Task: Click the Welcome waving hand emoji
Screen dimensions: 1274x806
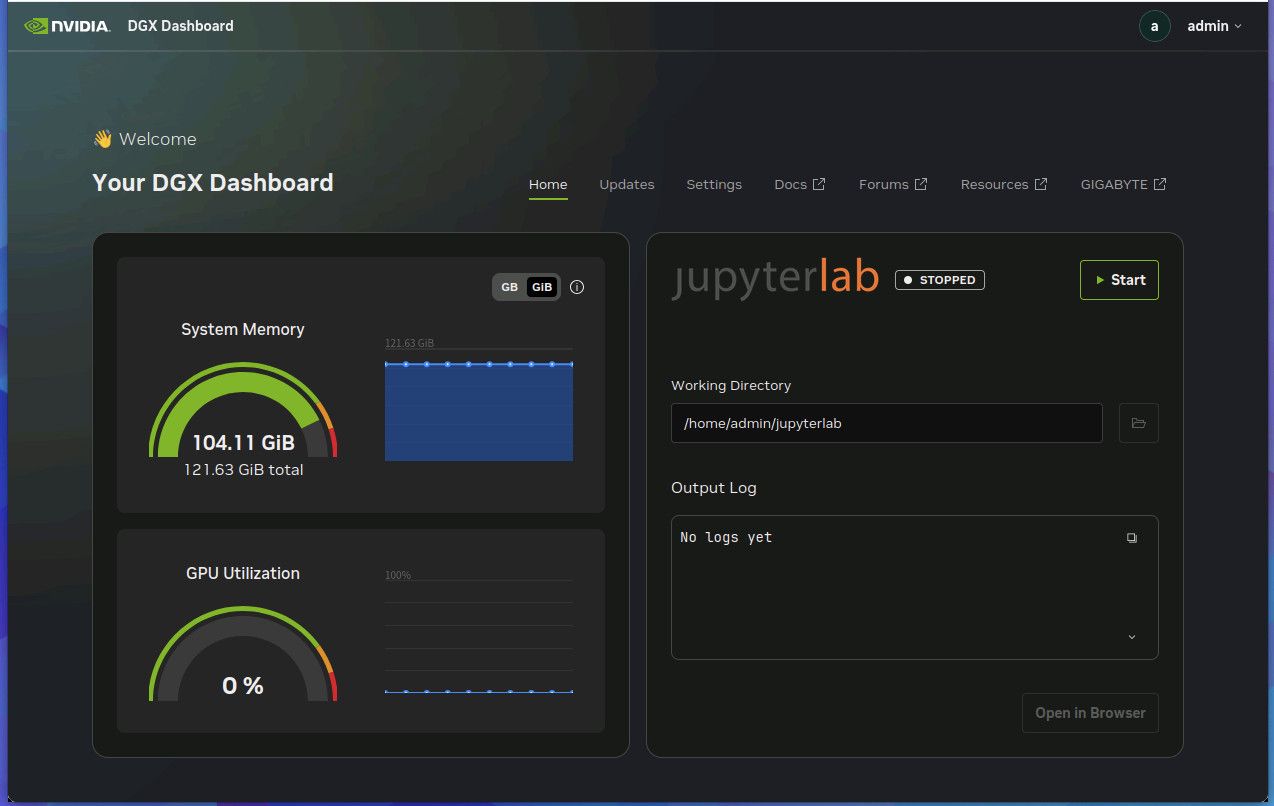Action: [x=102, y=139]
